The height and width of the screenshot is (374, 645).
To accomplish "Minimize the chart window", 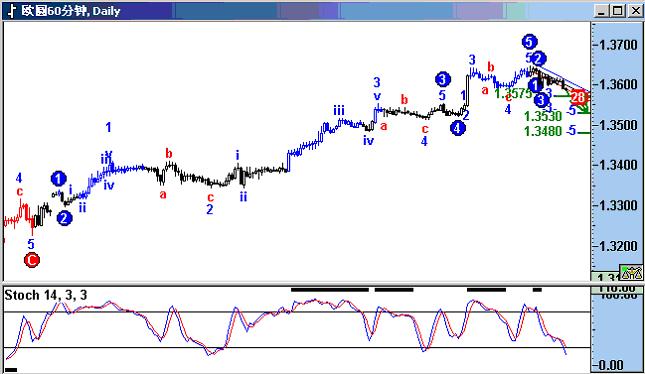I will pyautogui.click(x=602, y=11).
